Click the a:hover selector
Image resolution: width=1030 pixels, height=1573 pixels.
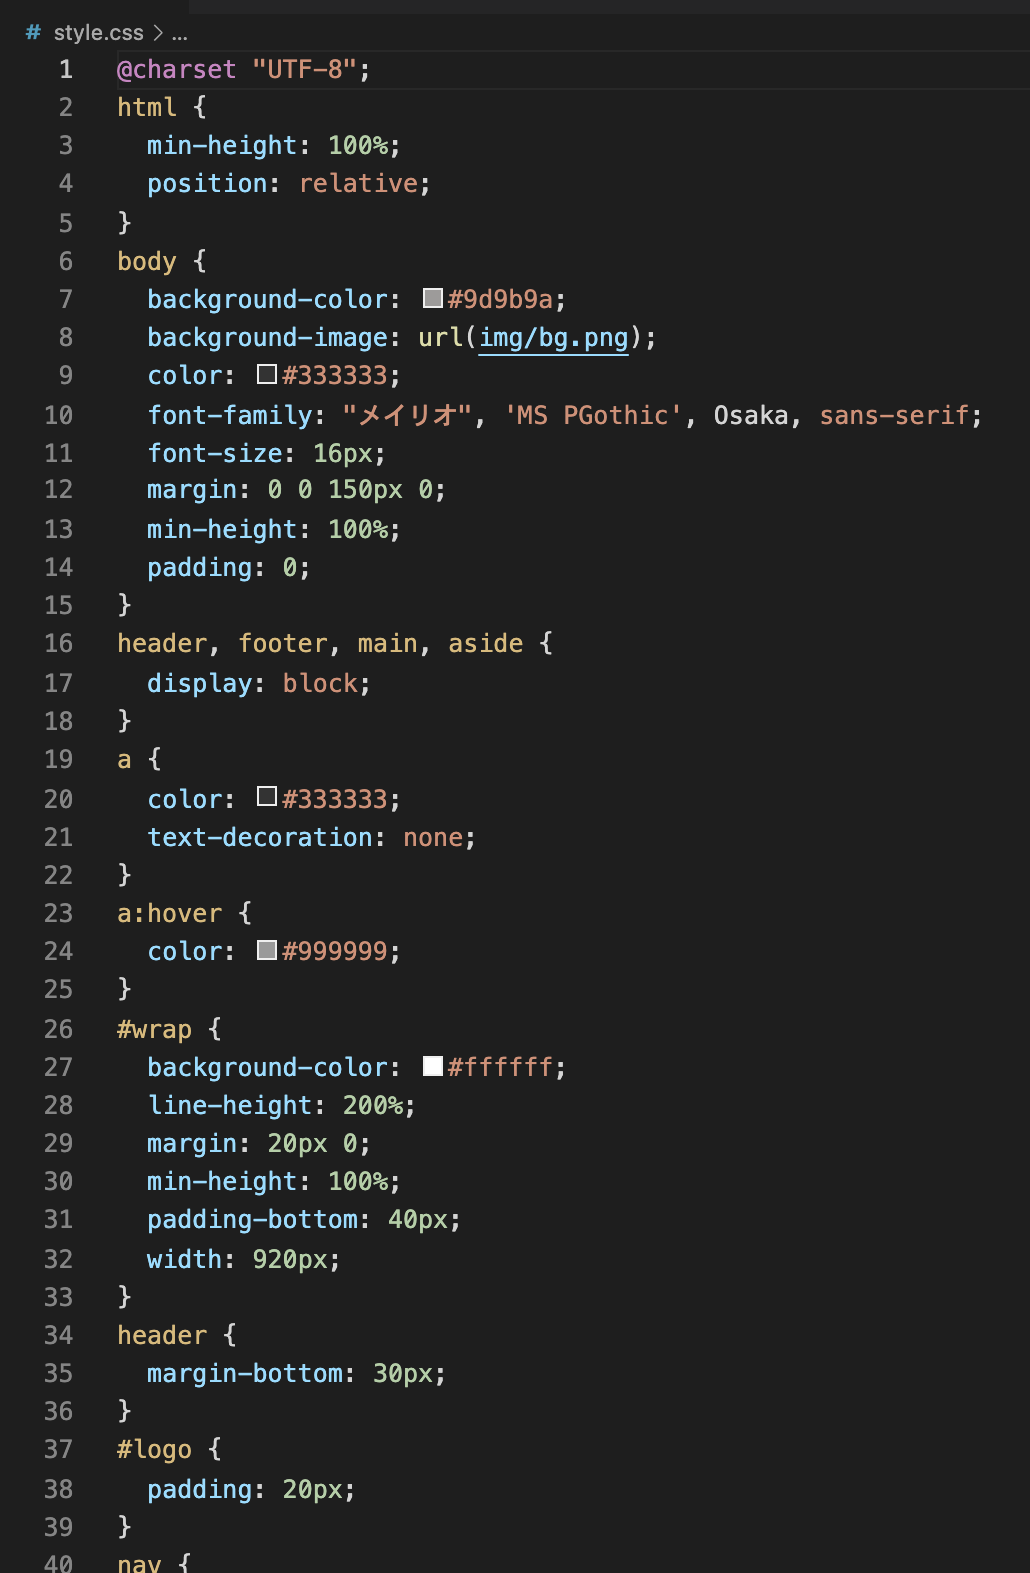point(169,913)
